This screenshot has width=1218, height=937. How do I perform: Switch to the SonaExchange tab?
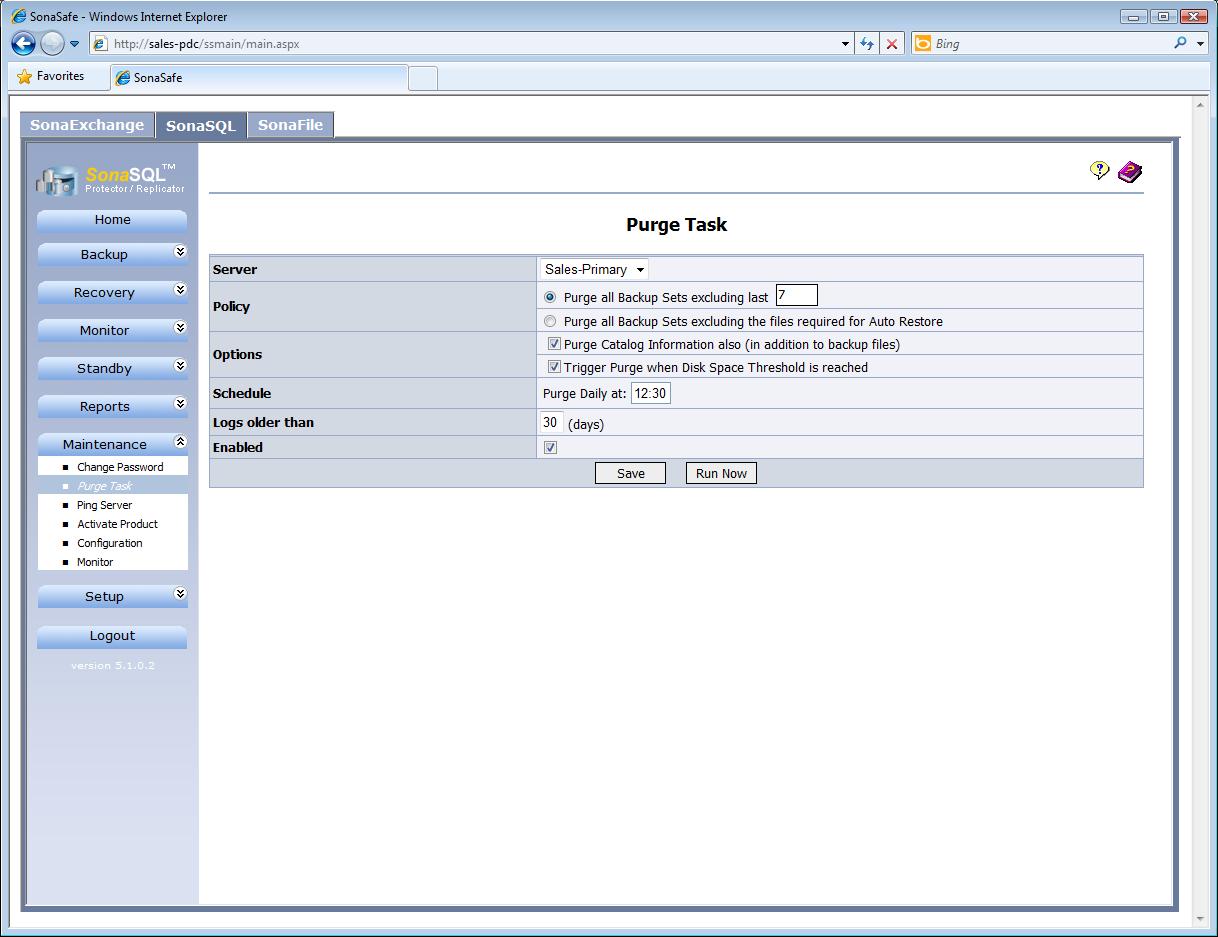click(x=87, y=125)
